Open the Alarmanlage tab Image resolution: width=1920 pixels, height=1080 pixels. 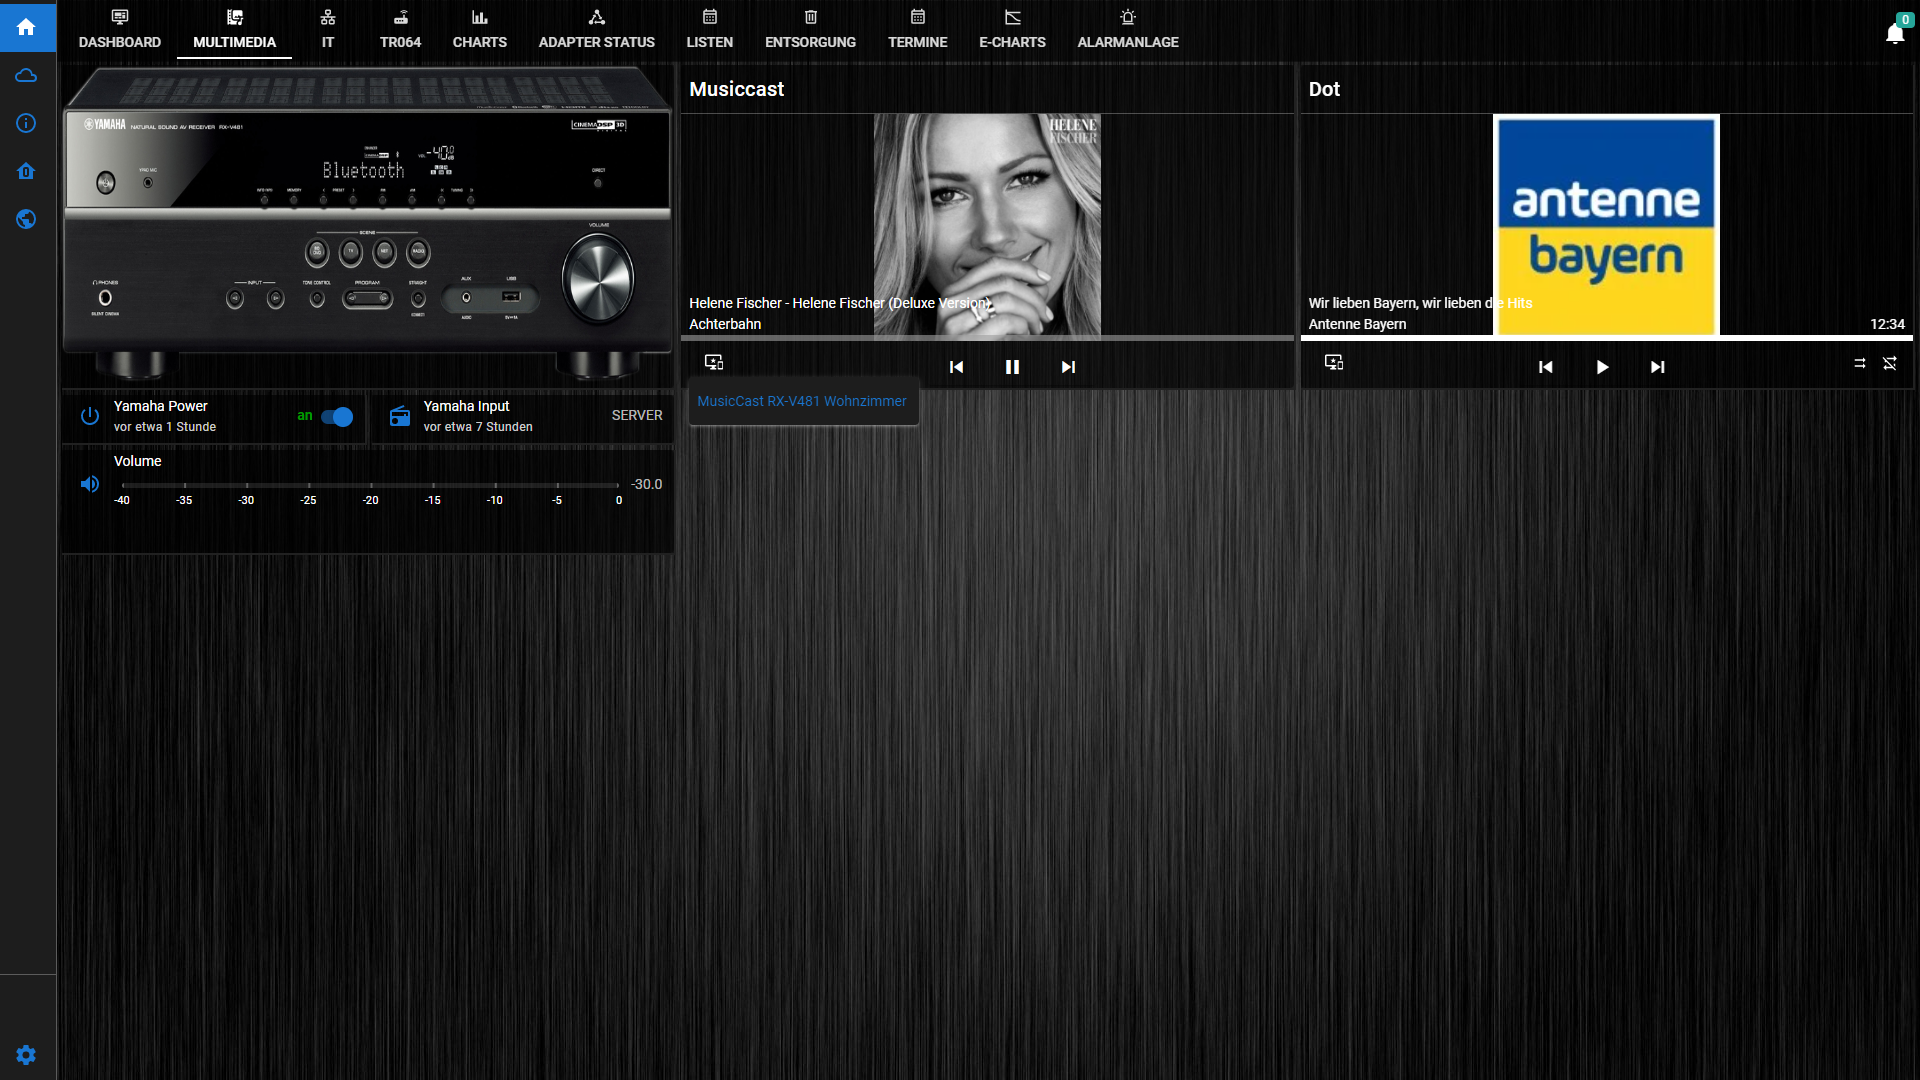coord(1128,30)
